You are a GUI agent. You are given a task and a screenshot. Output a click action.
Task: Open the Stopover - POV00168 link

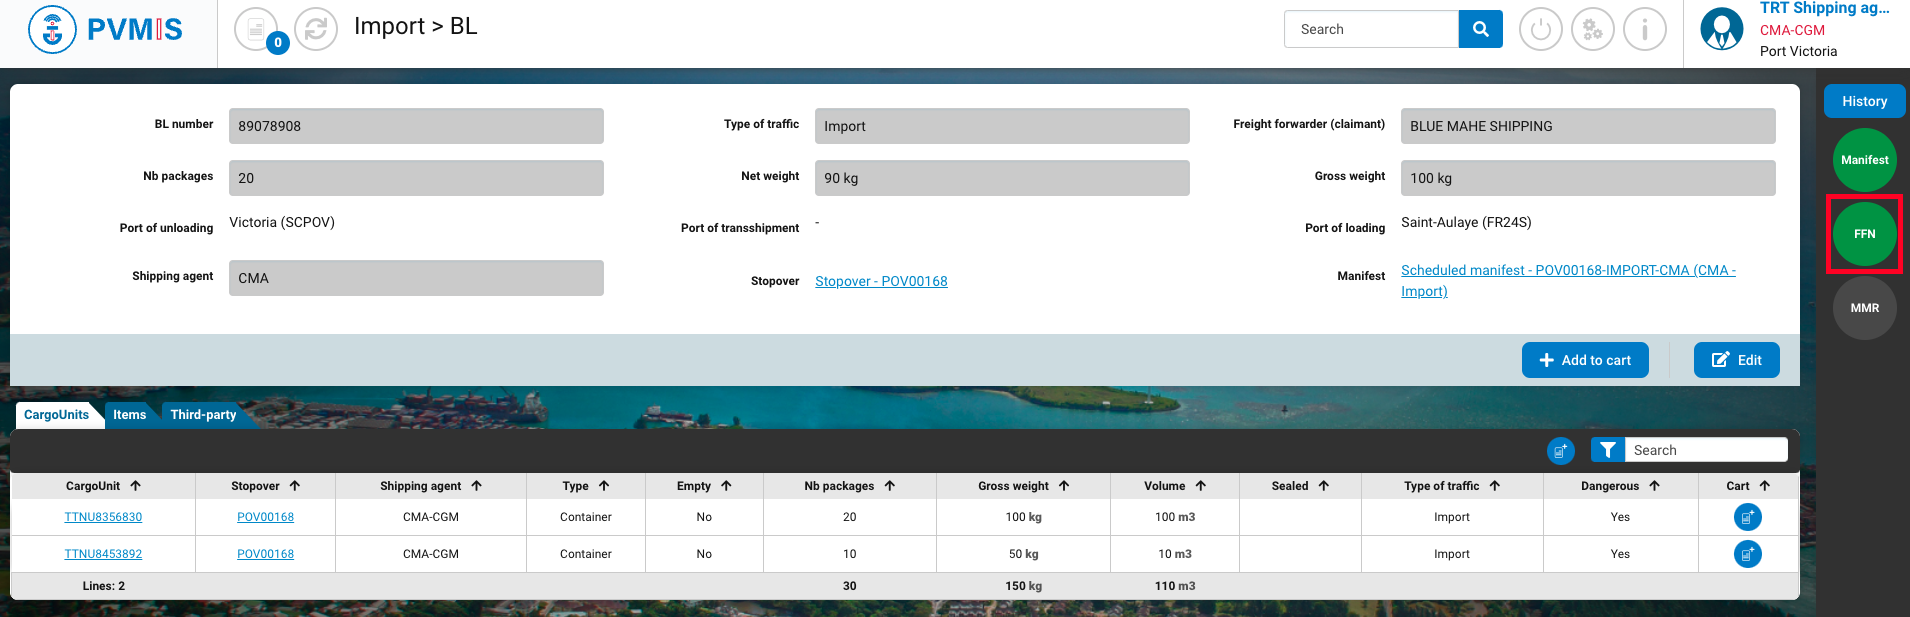point(881,281)
